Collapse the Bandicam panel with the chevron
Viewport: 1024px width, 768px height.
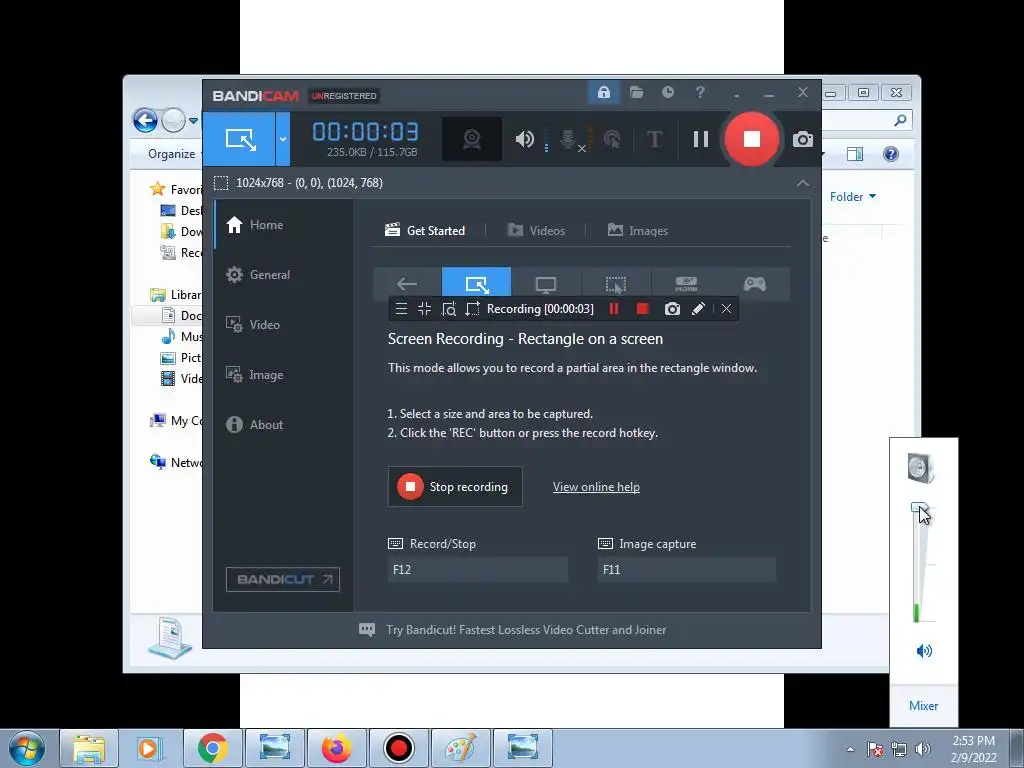coord(803,183)
